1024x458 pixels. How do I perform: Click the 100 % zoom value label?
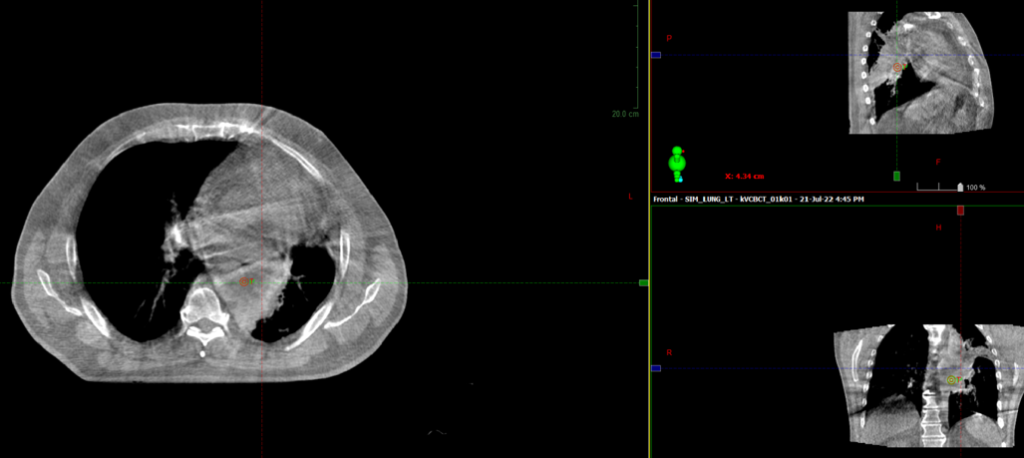(x=976, y=187)
